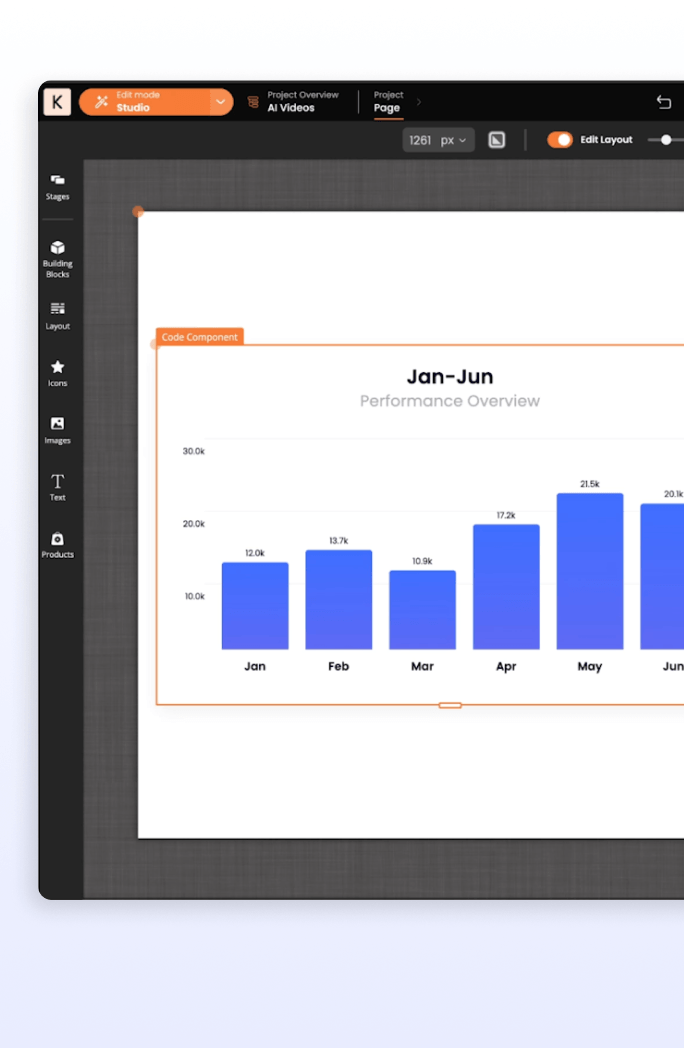
Task: Select the Text tool
Action: click(x=58, y=487)
